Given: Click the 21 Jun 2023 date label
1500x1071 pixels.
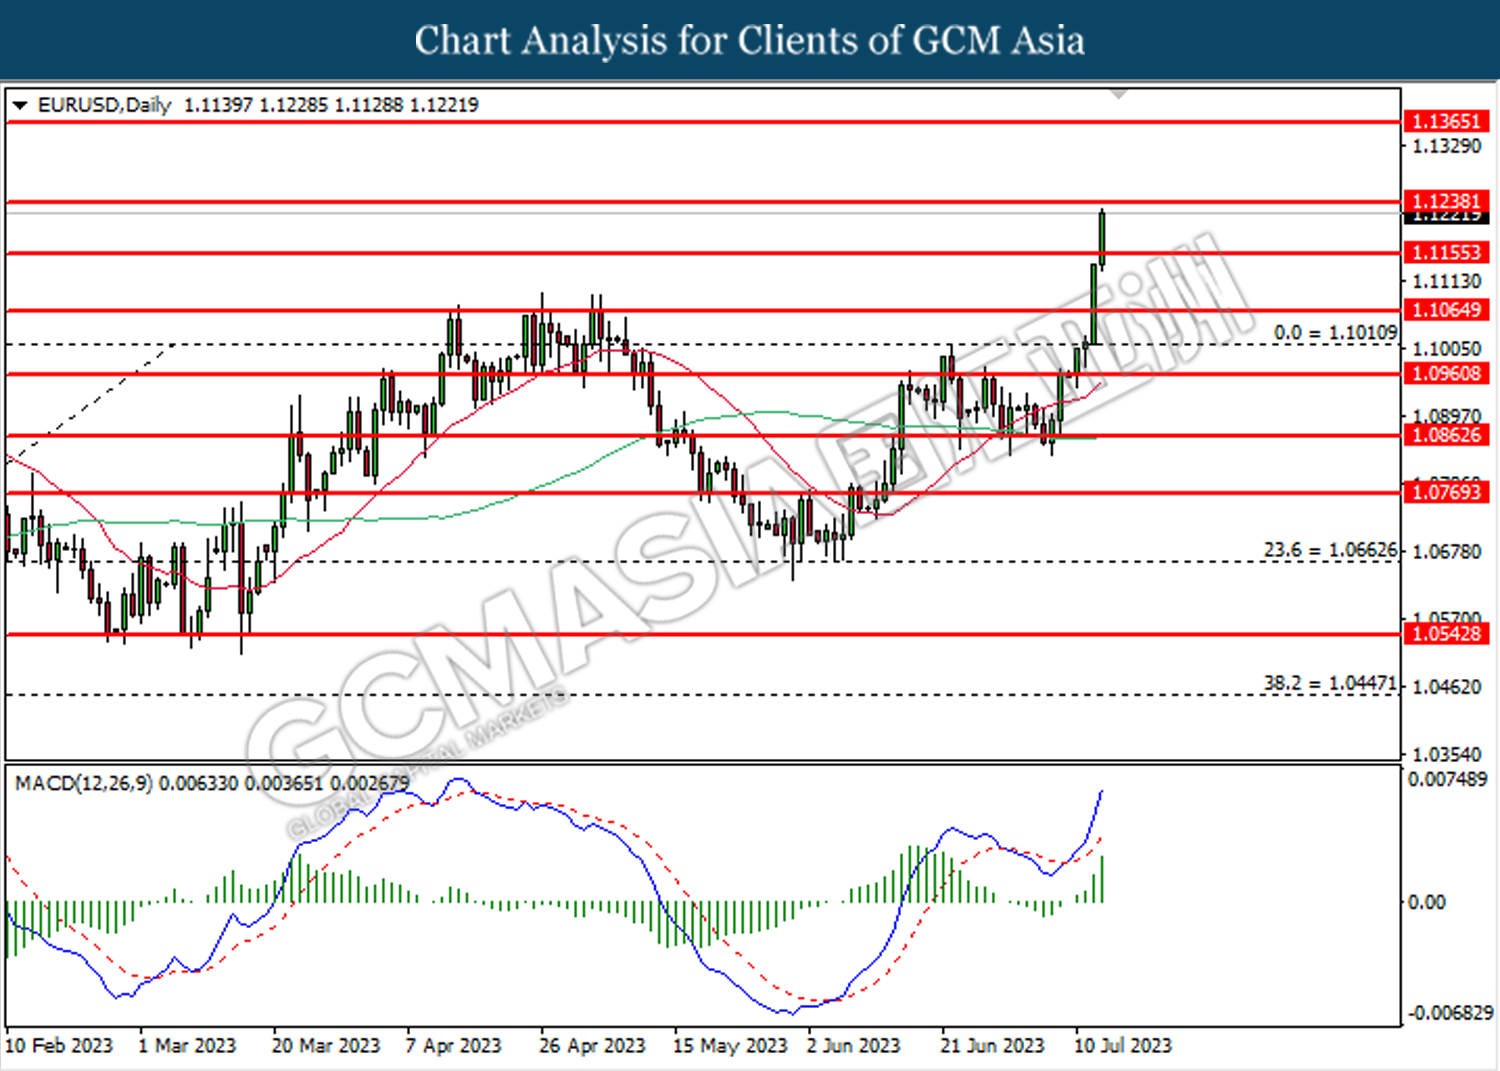Looking at the screenshot, I should tap(992, 1046).
